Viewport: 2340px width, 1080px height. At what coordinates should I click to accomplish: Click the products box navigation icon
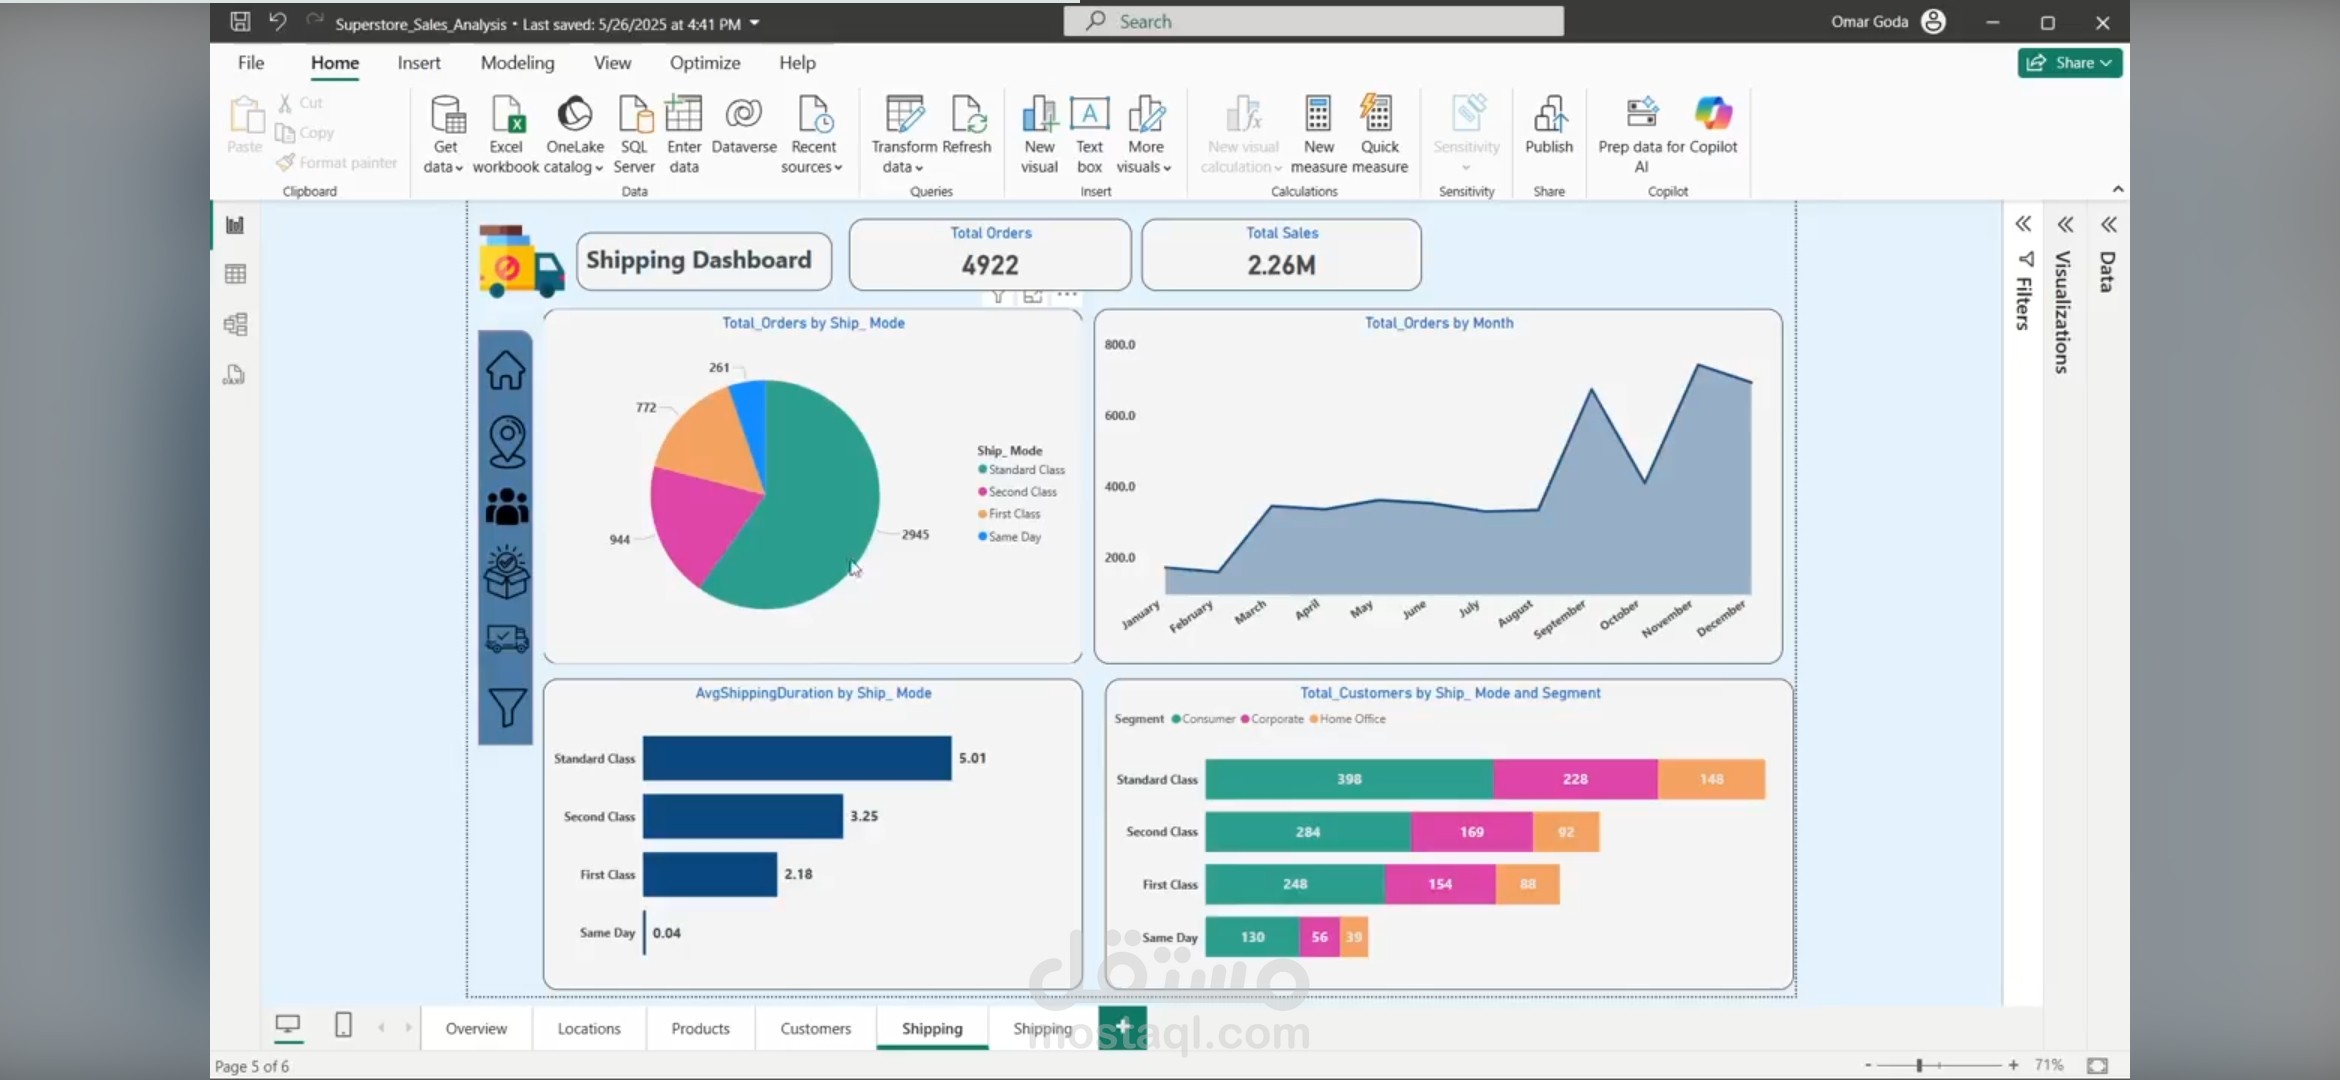[x=507, y=573]
